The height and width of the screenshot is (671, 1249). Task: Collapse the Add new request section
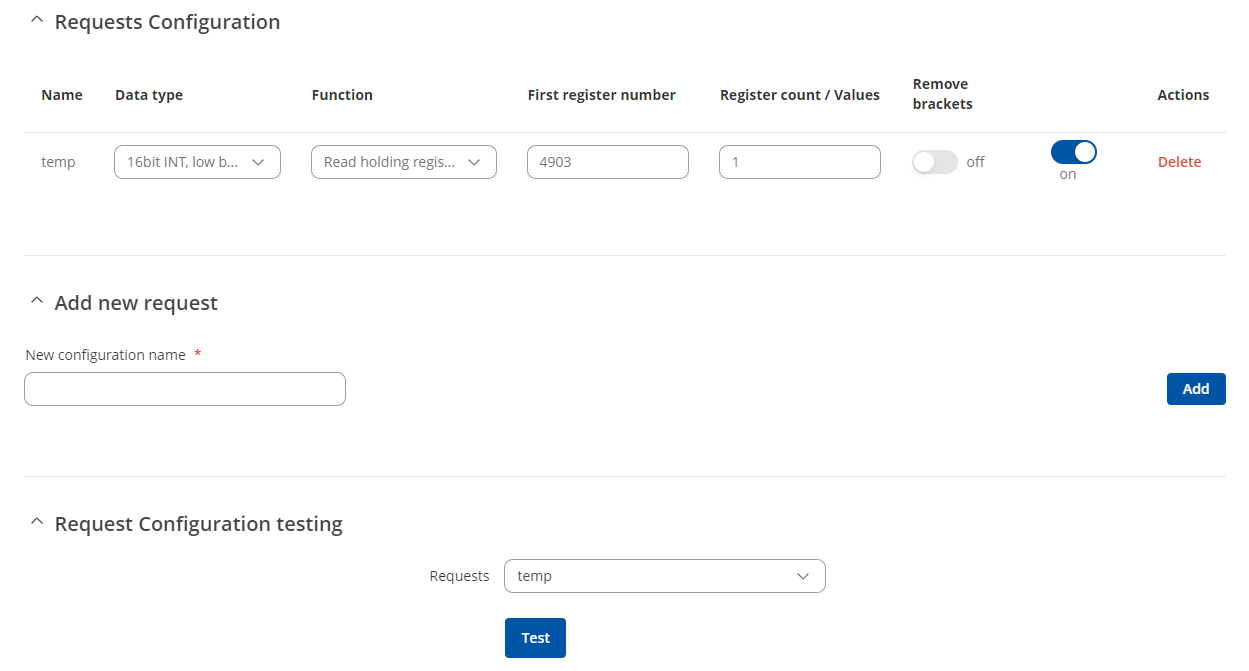tap(37, 302)
